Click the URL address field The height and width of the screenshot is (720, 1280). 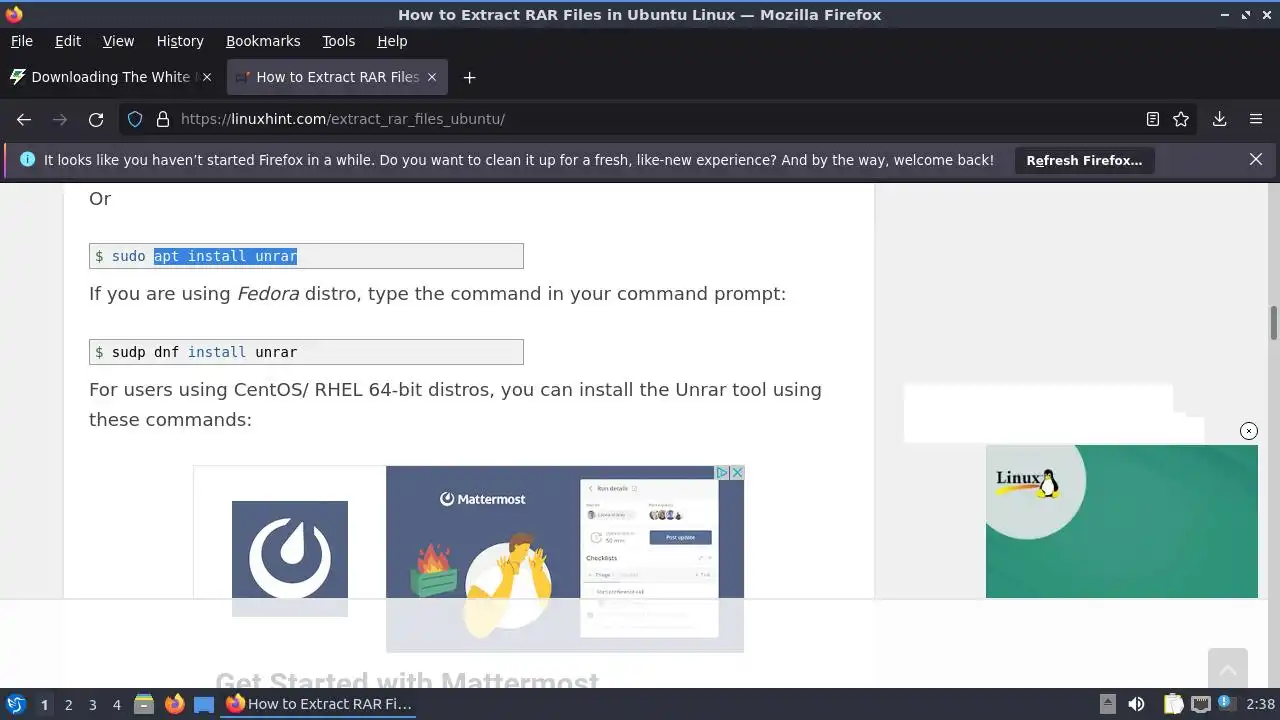point(655,119)
